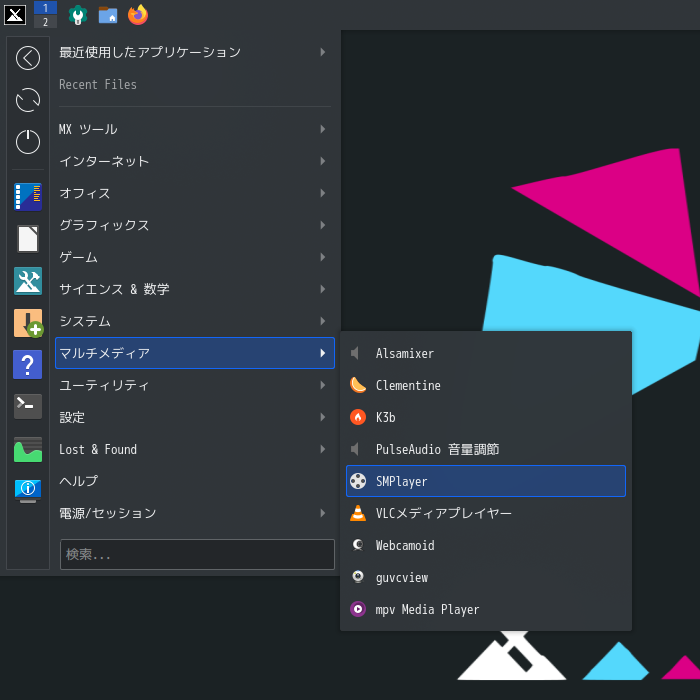700x700 pixels.
Task: Launch Alsamixer from the submenu
Action: 486,353
